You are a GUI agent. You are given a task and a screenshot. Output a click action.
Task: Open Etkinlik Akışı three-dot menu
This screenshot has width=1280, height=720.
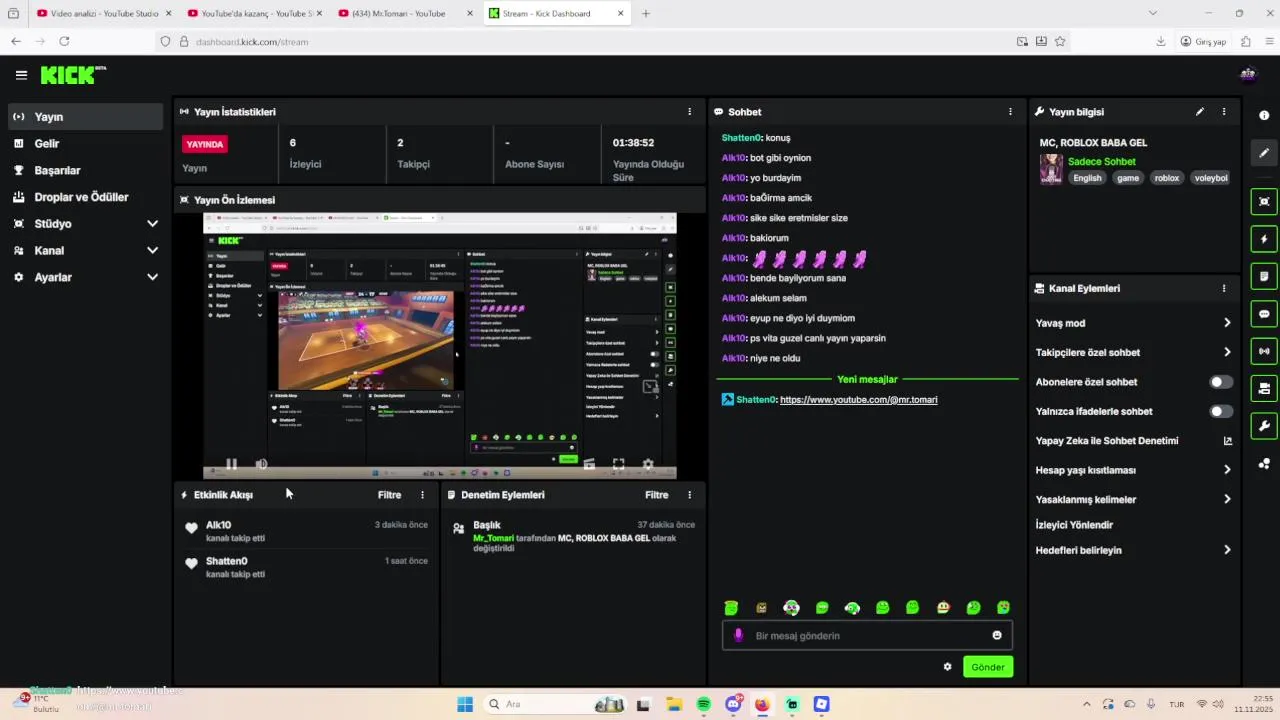pos(422,495)
